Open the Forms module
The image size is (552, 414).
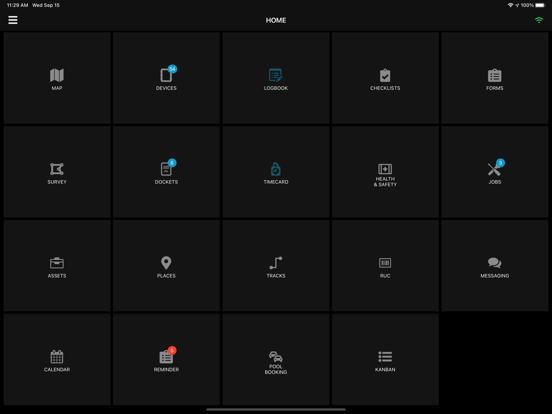pos(495,78)
